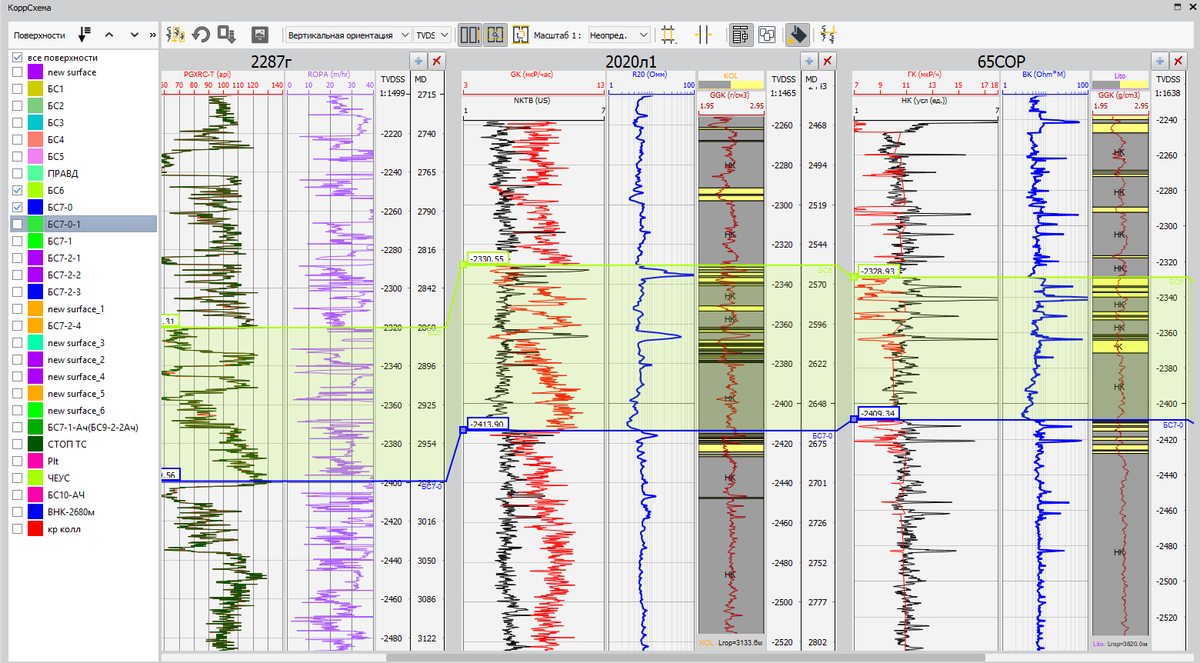
Task: Click the save image icon in toolbar
Action: tap(260, 34)
